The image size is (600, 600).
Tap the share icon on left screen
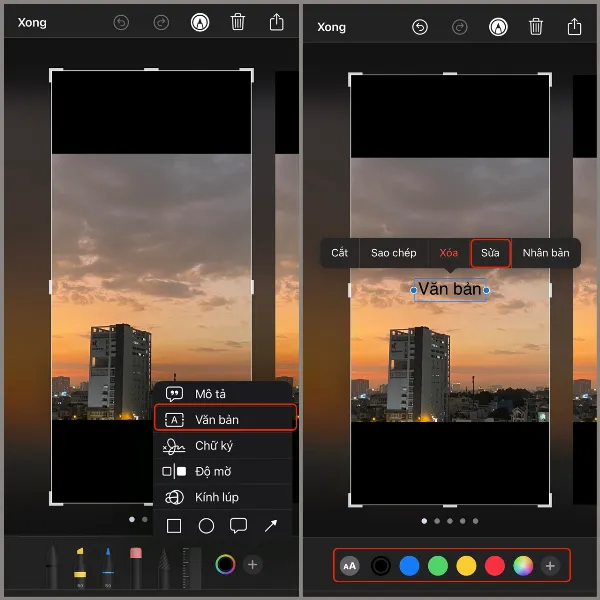pyautogui.click(x=276, y=22)
